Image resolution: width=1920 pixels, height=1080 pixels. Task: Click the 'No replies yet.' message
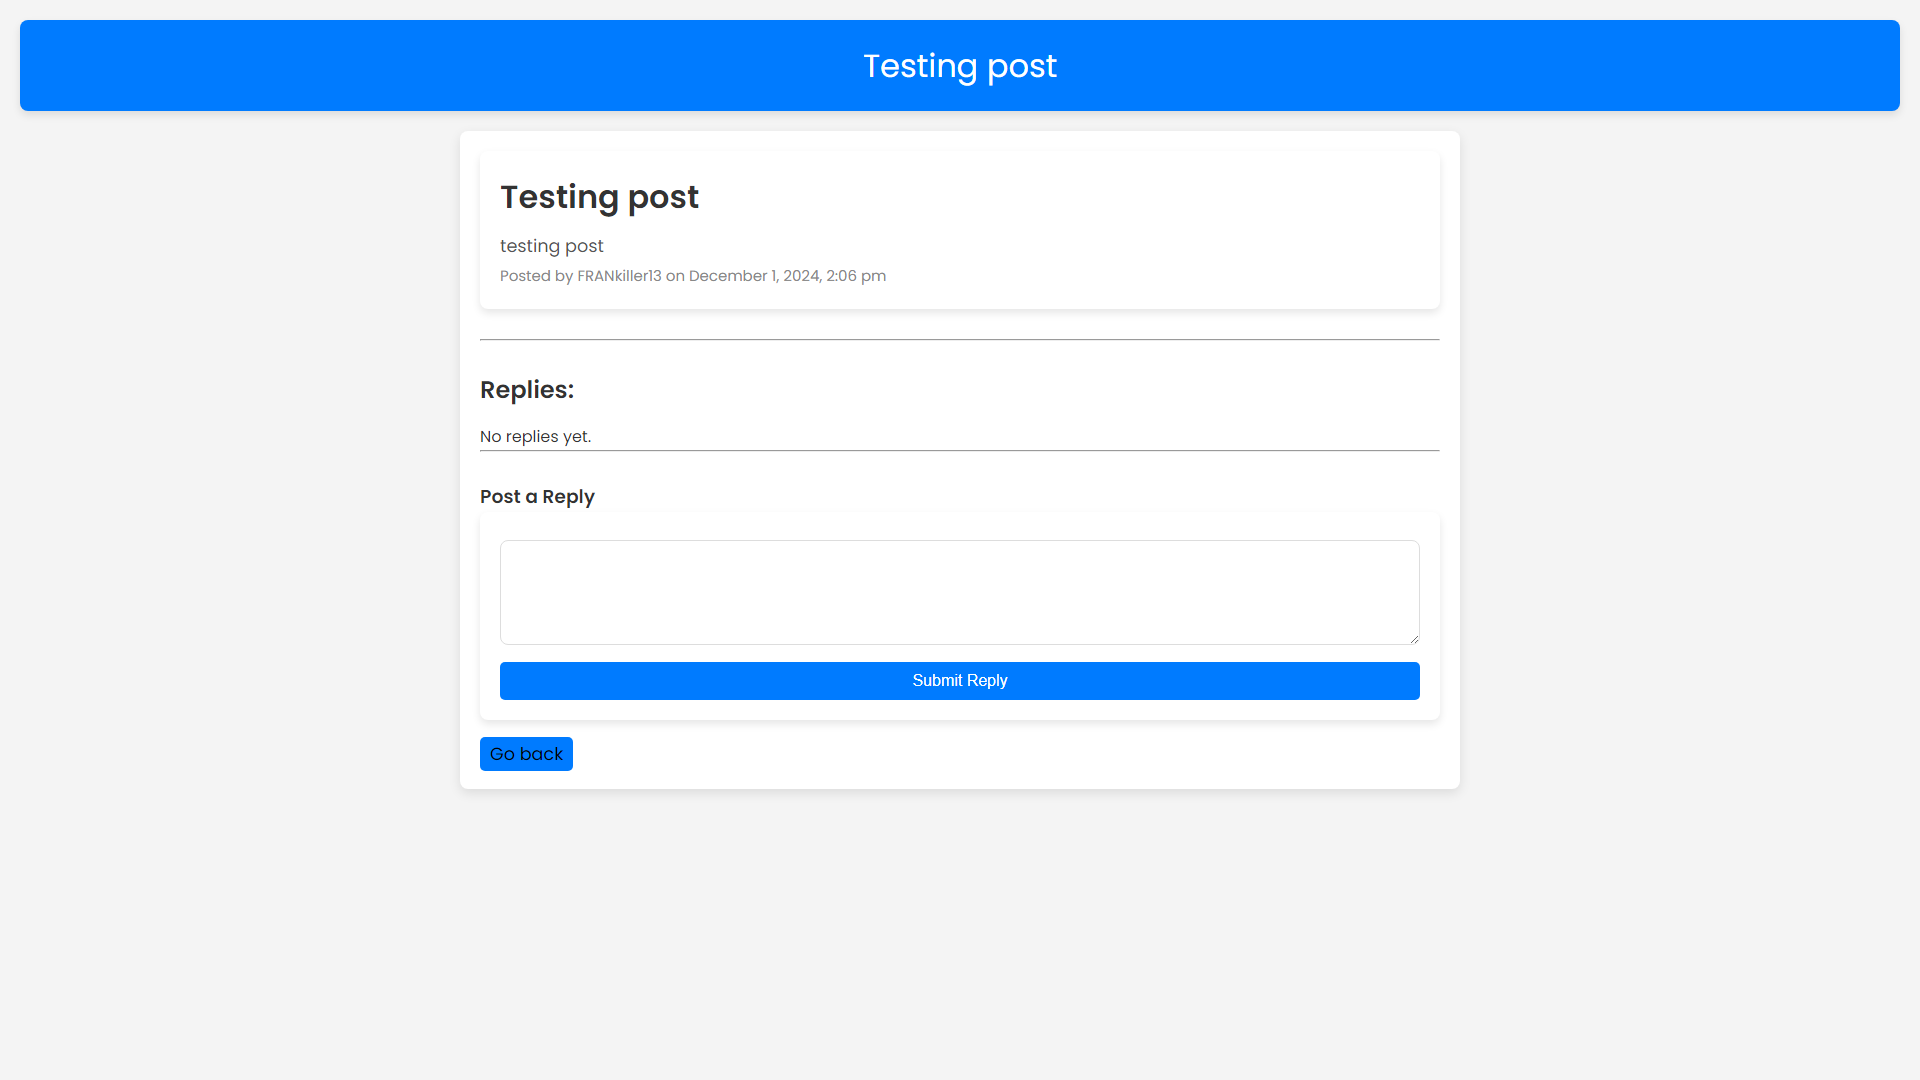(x=535, y=437)
